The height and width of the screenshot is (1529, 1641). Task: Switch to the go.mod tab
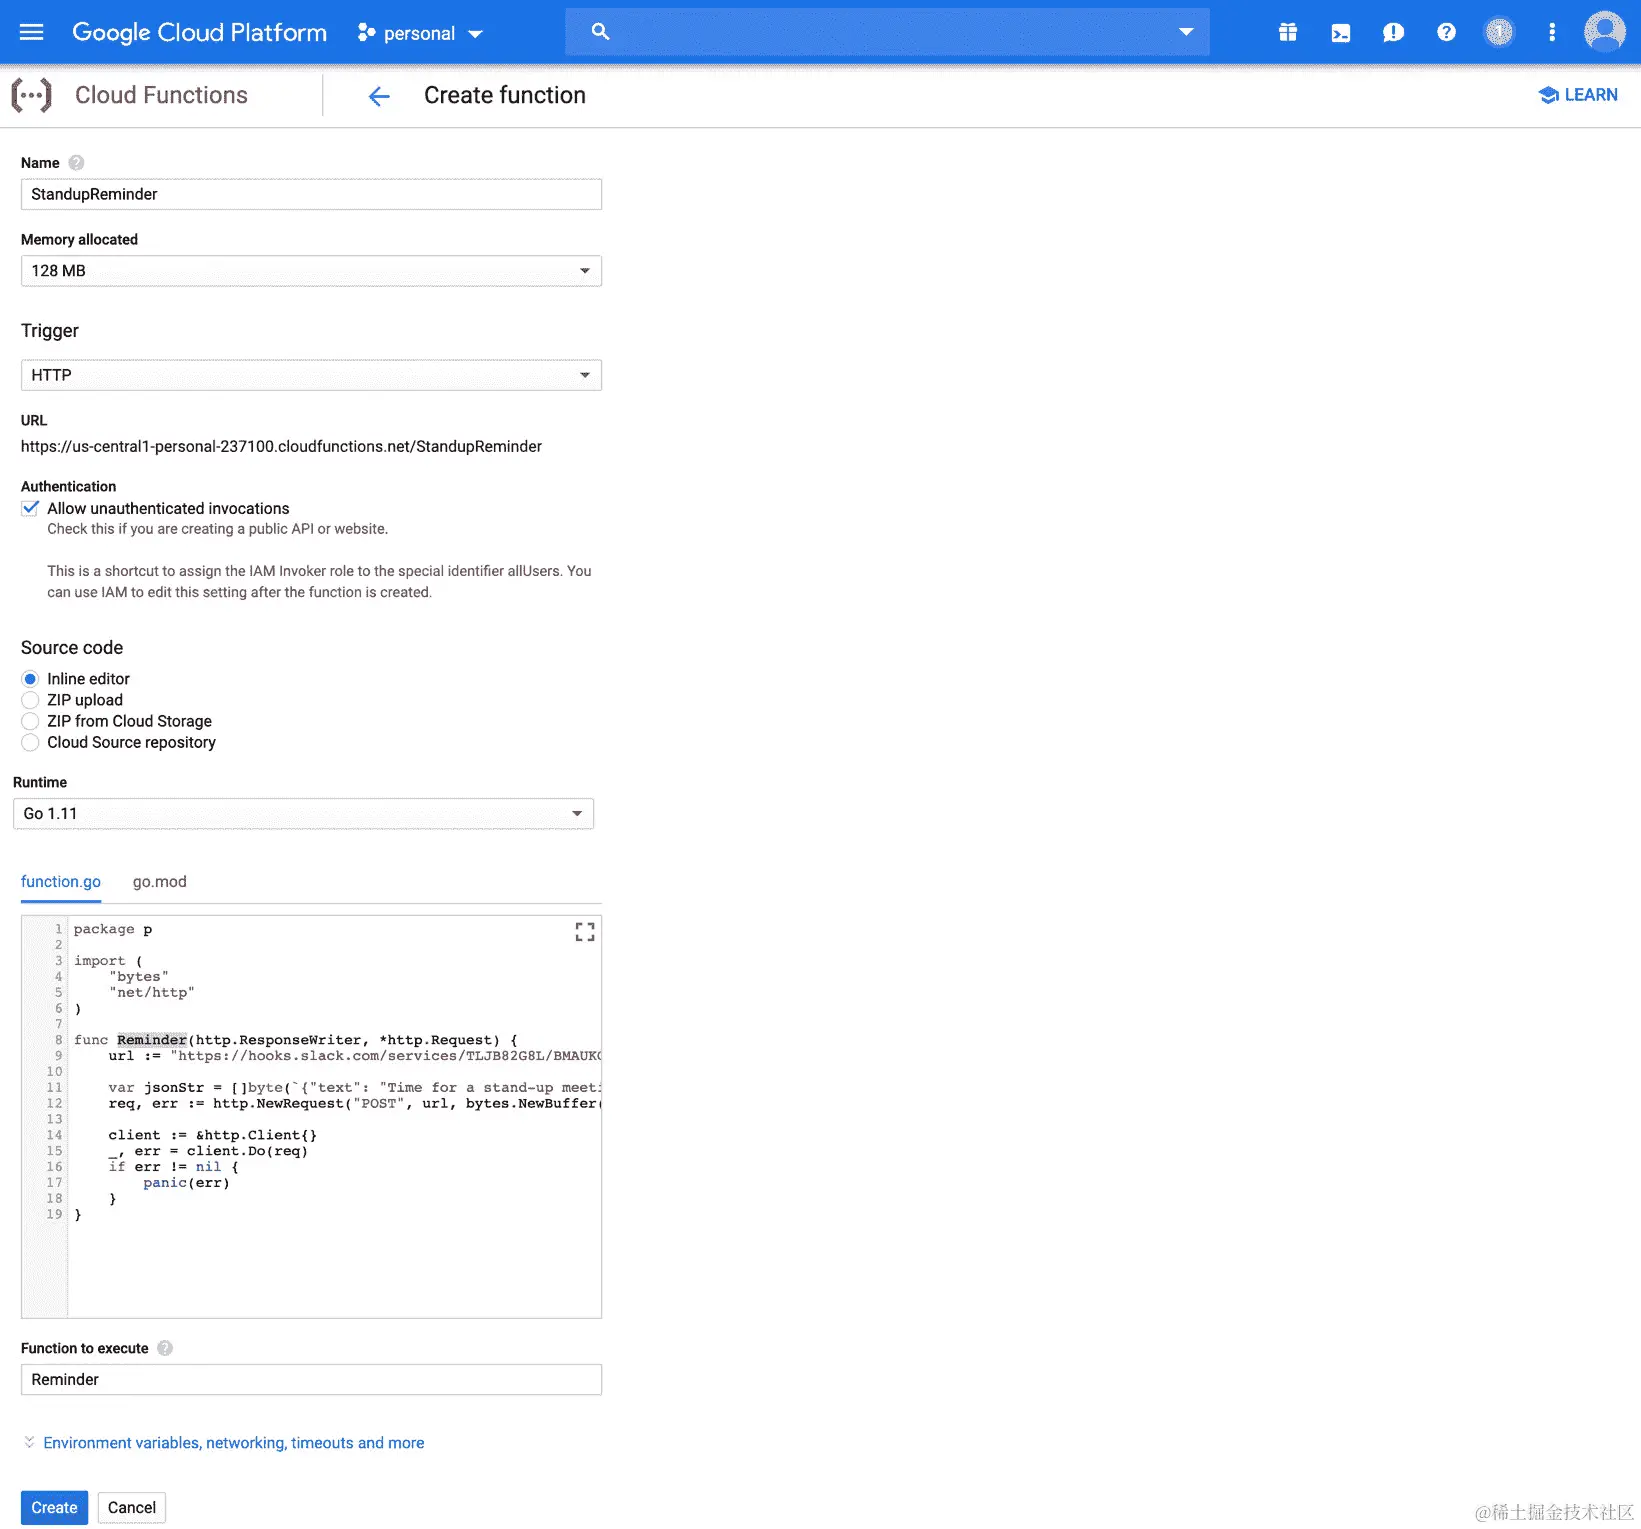(159, 881)
